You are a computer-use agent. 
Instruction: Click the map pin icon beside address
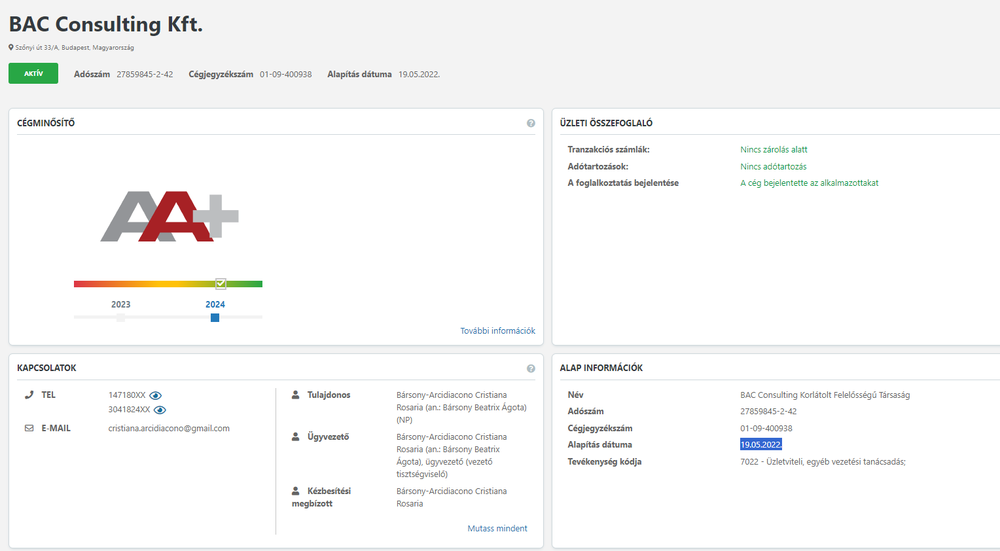tap(11, 47)
